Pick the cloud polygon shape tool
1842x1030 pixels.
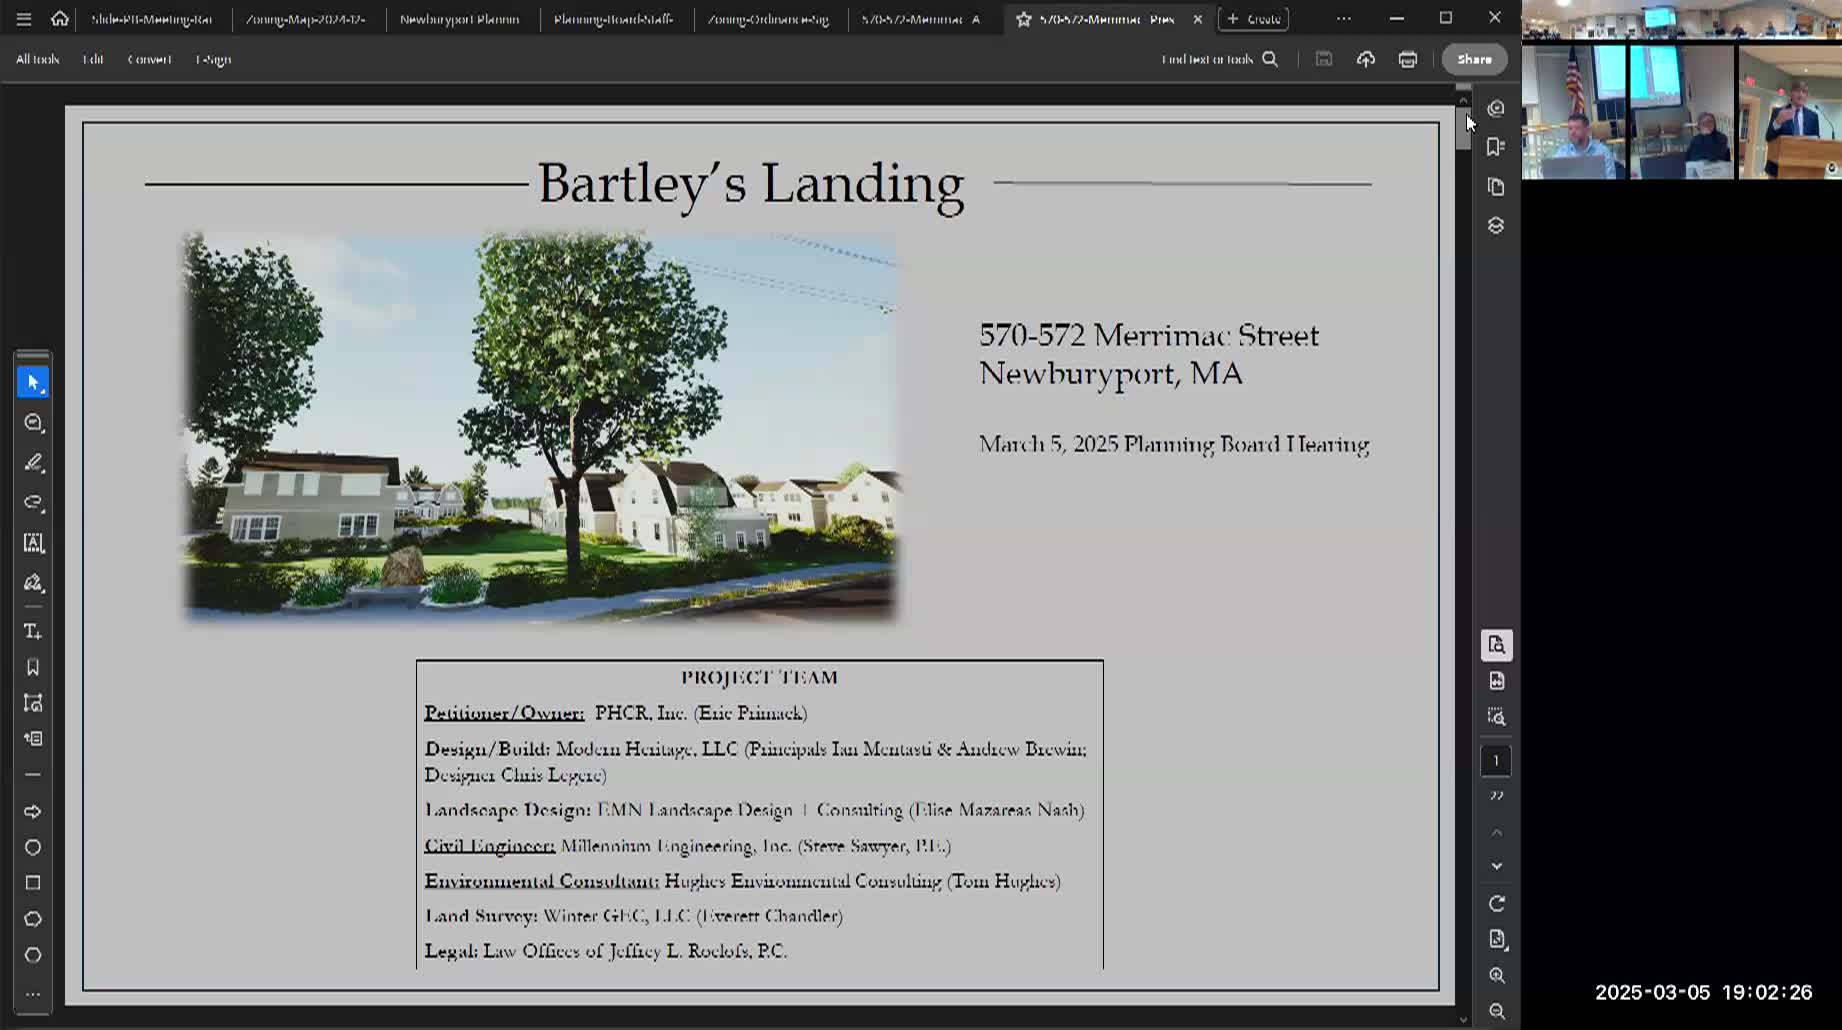point(33,919)
